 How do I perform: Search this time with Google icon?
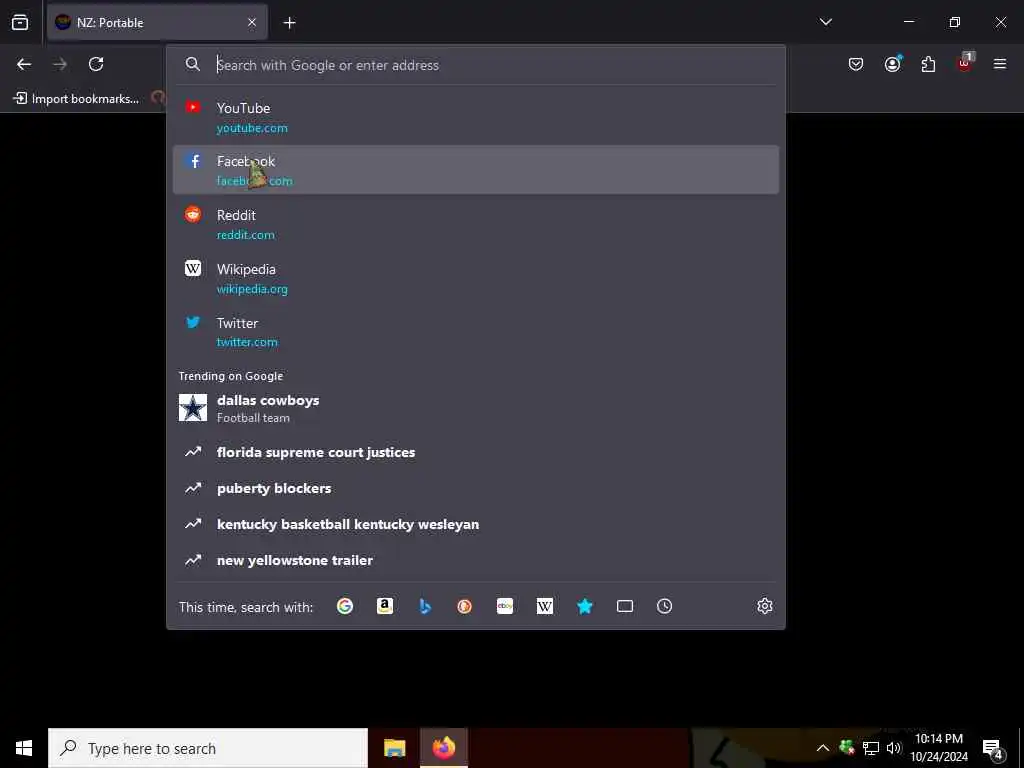345,606
